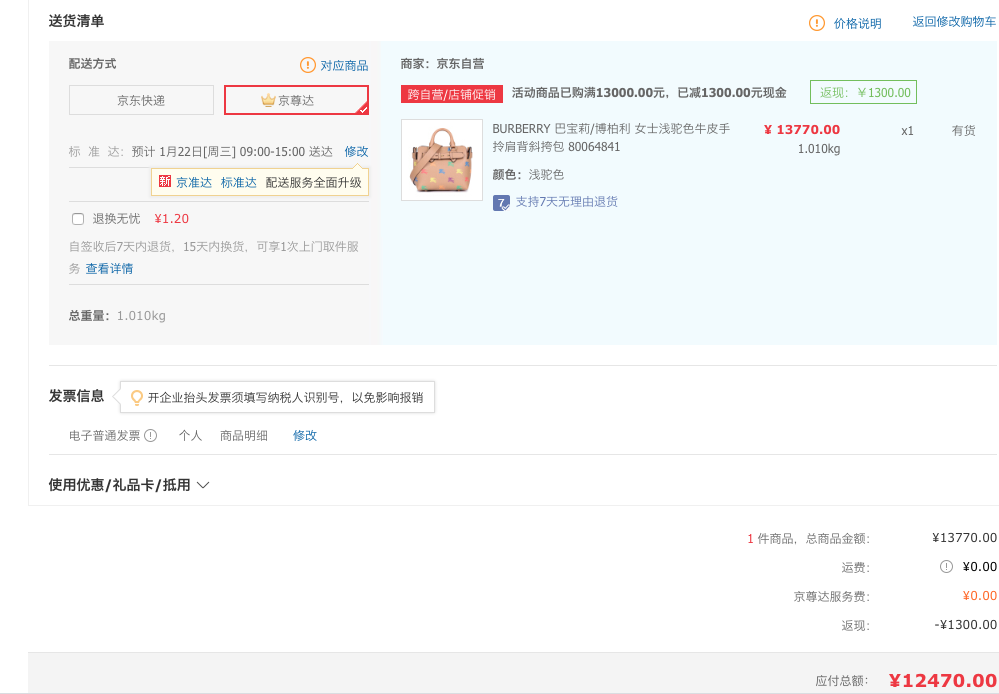999x694 pixels.
Task: Click the 总商品金额 ¥13770.00 value
Action: click(965, 538)
